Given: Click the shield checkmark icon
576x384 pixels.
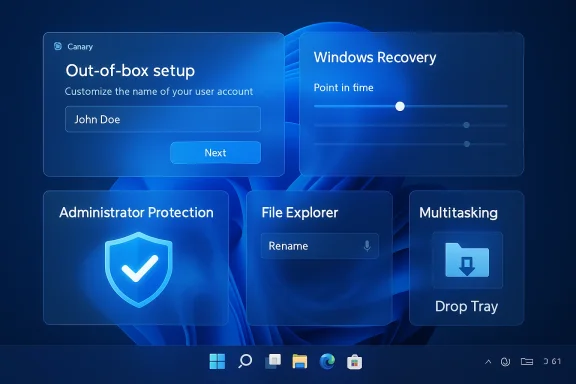Looking at the screenshot, I should point(138,270).
